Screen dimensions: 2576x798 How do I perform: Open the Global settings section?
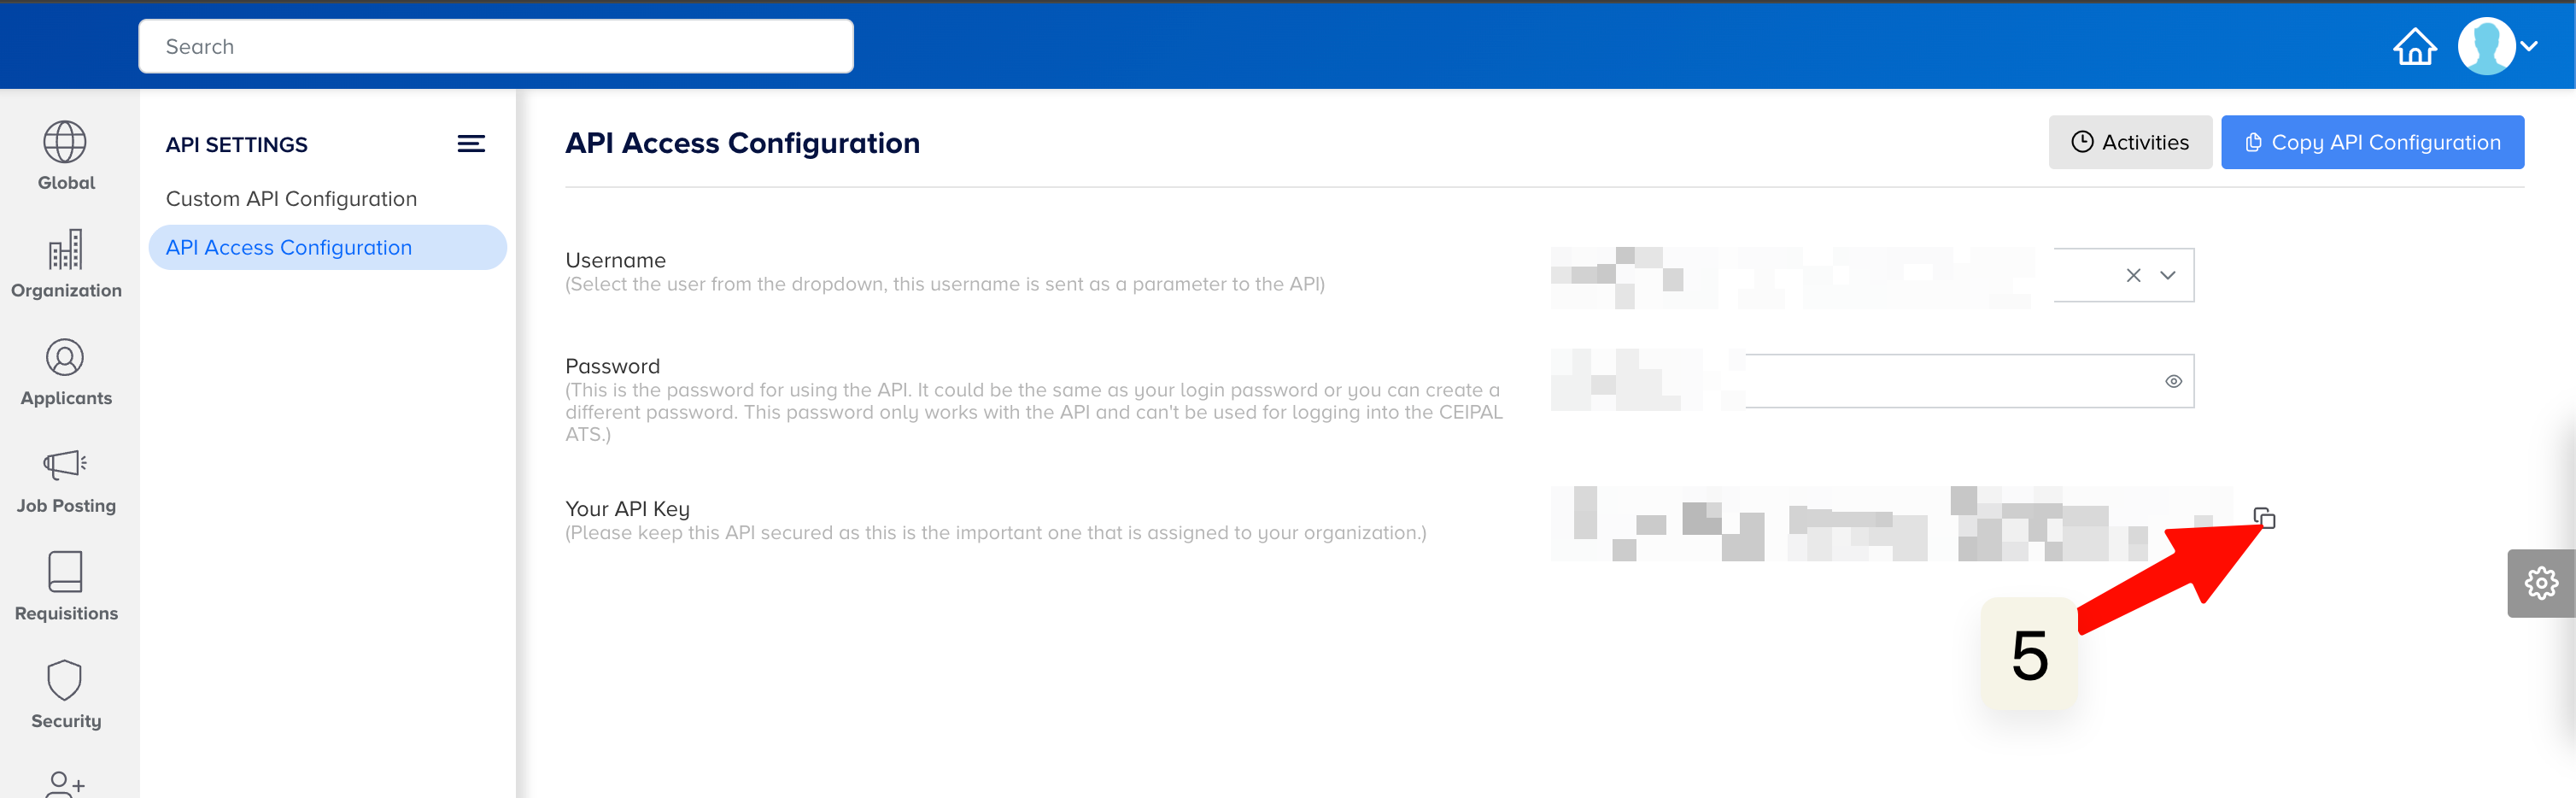point(66,156)
